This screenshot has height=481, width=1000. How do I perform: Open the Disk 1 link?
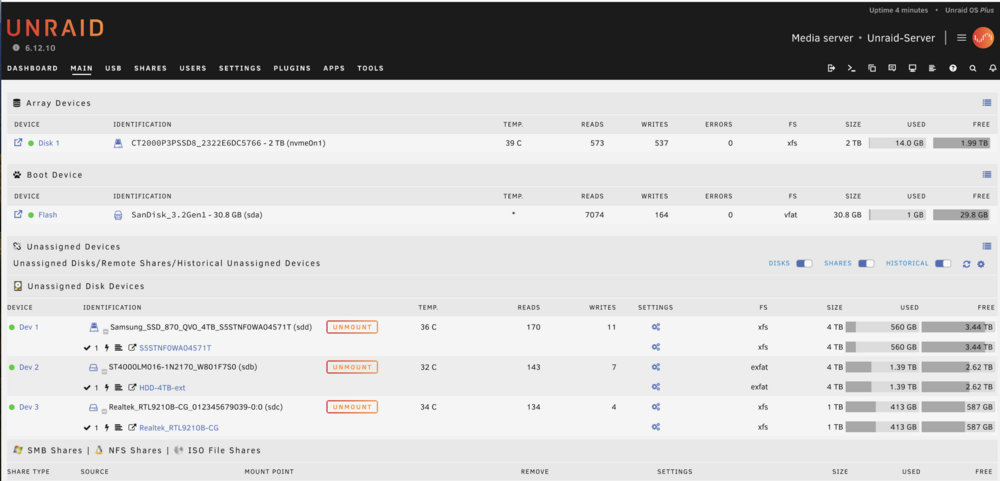(49, 144)
